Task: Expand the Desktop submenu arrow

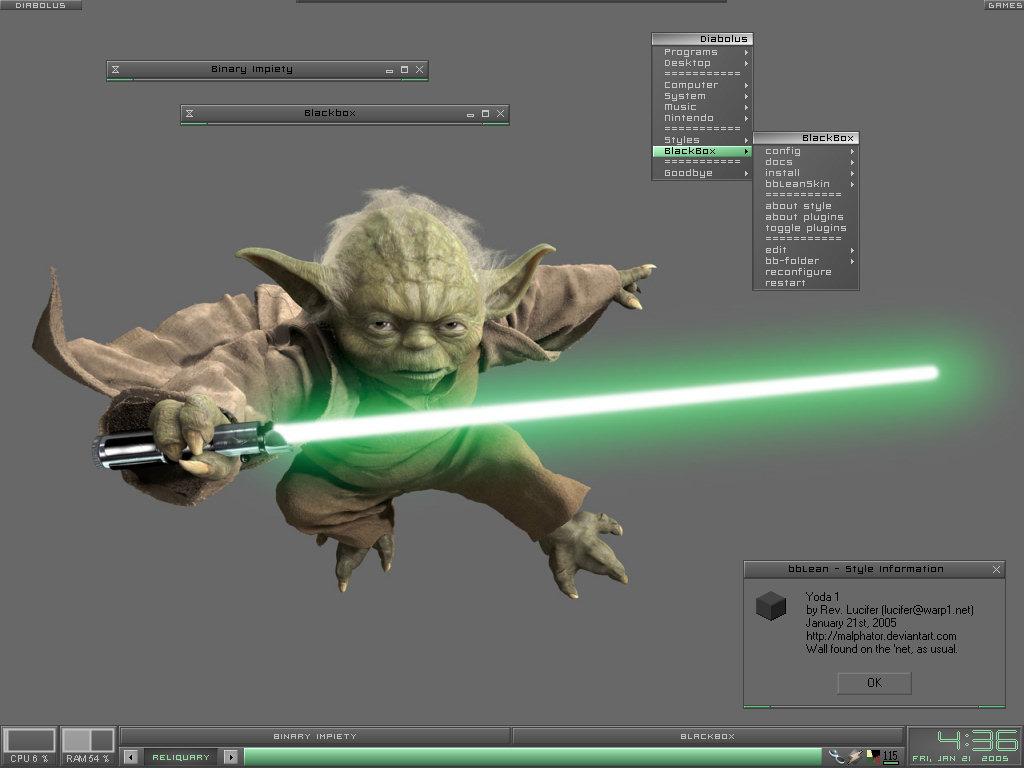Action: click(x=746, y=63)
